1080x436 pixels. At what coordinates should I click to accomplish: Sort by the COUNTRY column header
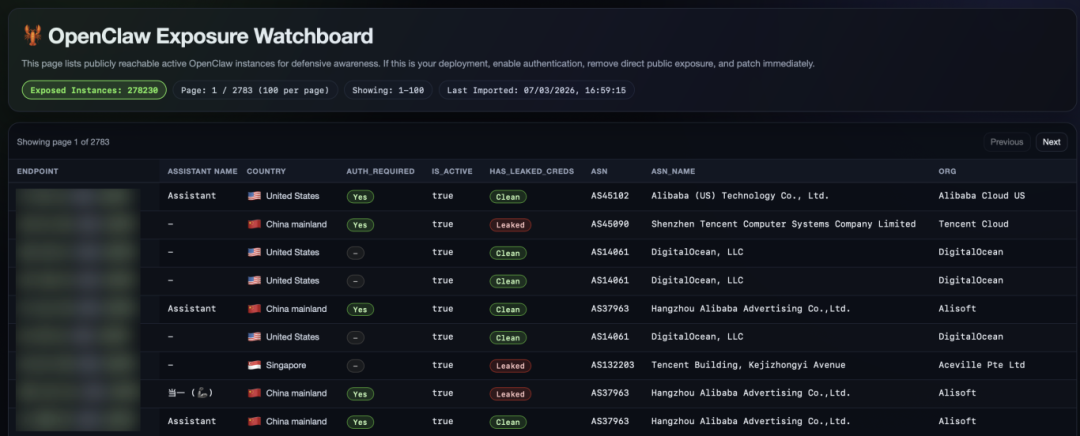266,172
